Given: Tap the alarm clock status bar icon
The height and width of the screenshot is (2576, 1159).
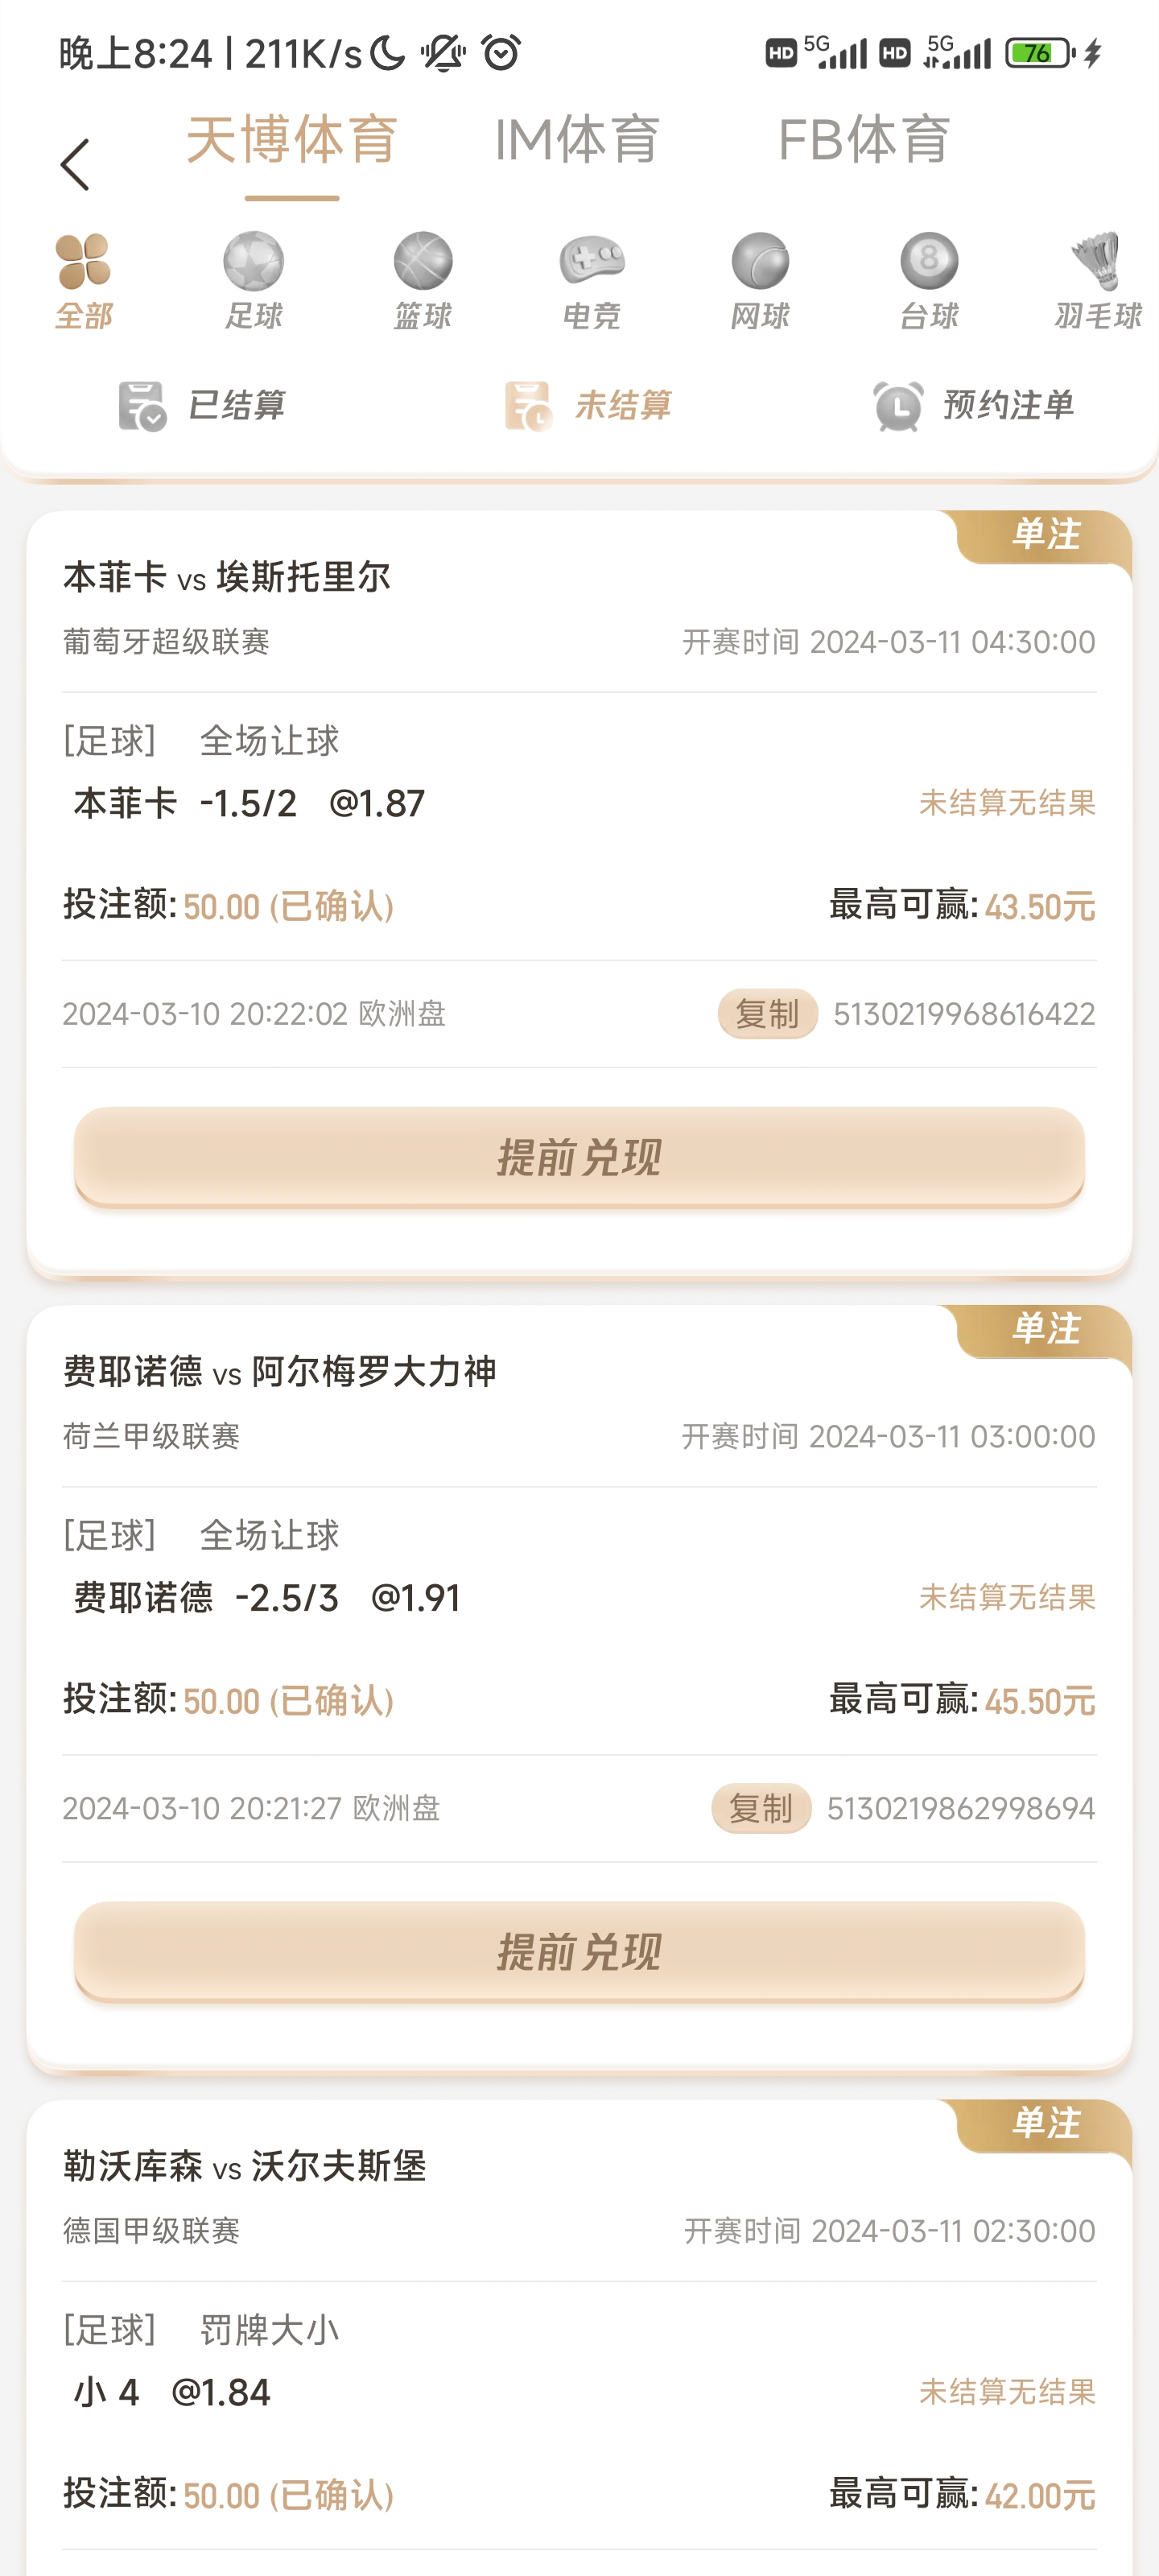Looking at the screenshot, I should [501, 52].
